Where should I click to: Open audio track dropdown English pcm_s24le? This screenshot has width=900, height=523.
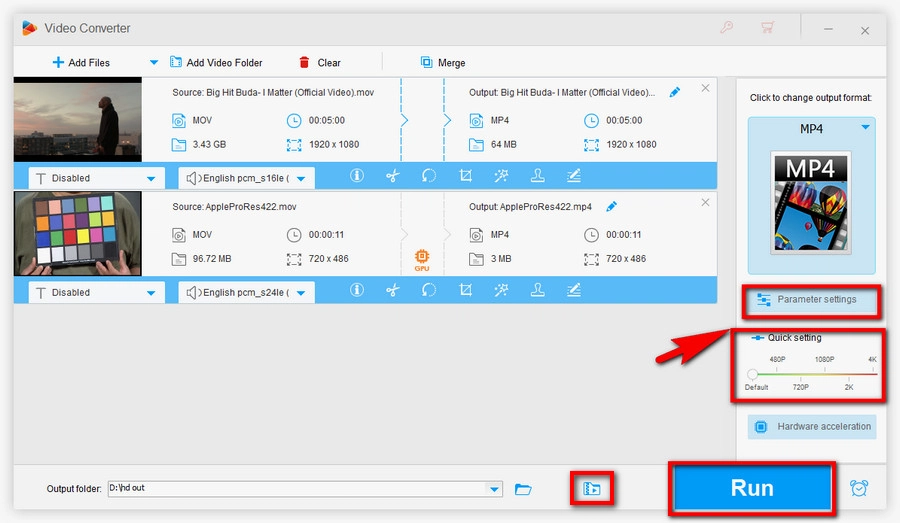(x=246, y=292)
